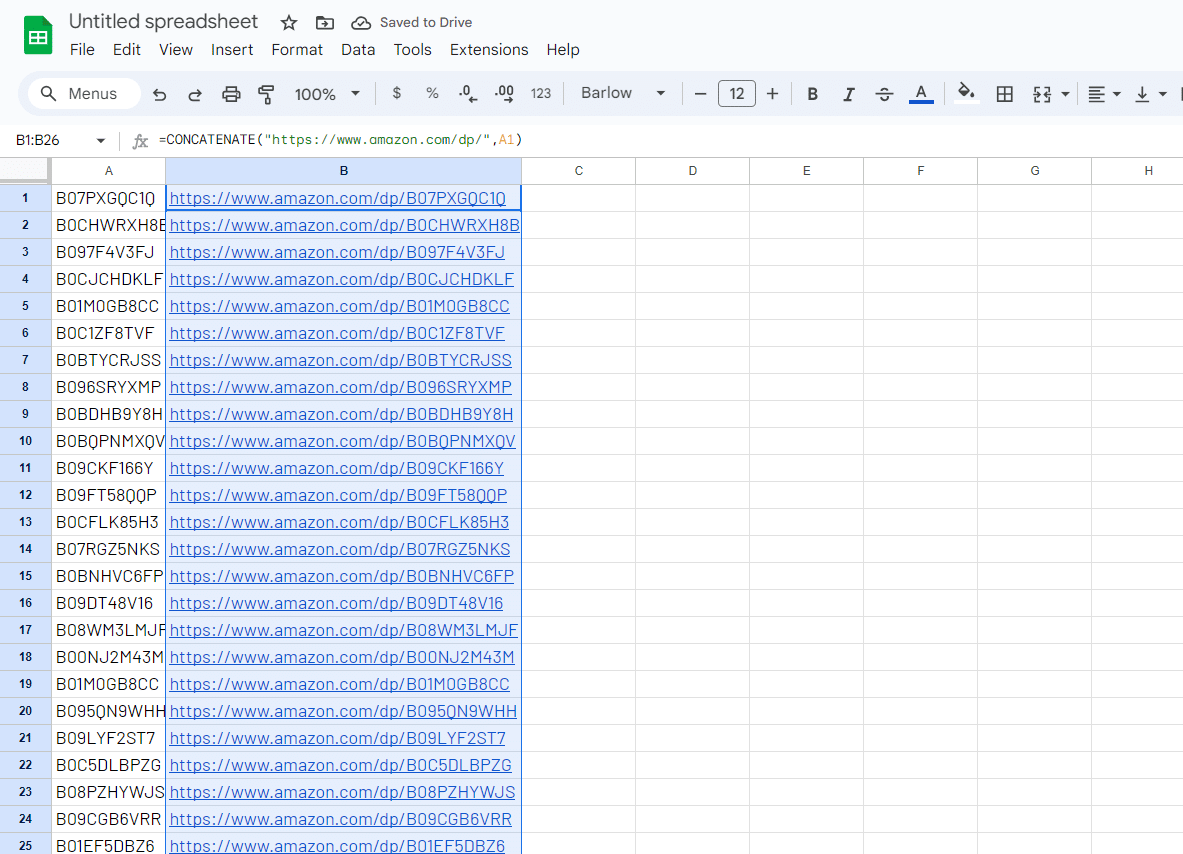Toggle italic formatting
This screenshot has width=1183, height=854.
[x=848, y=94]
